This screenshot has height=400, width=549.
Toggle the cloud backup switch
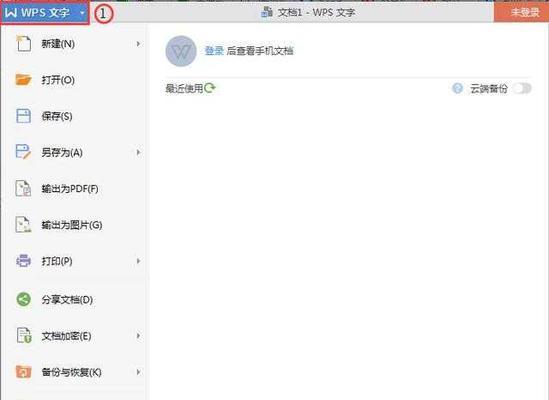pos(522,88)
